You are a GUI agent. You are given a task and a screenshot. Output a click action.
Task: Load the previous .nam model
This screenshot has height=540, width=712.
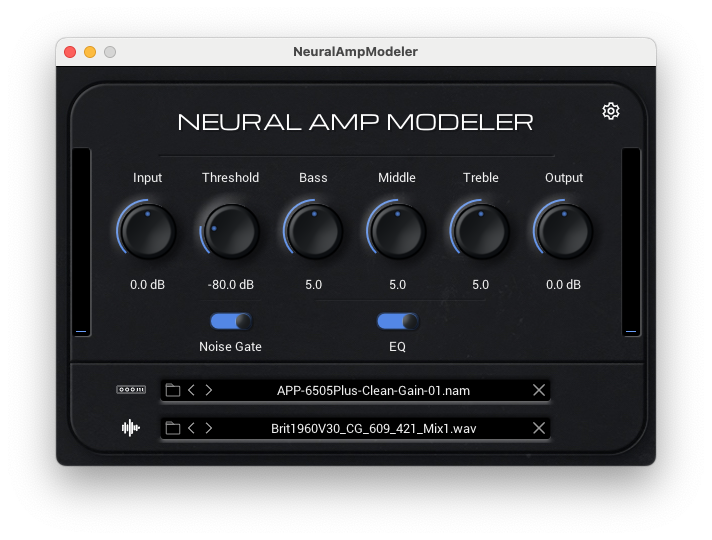192,390
